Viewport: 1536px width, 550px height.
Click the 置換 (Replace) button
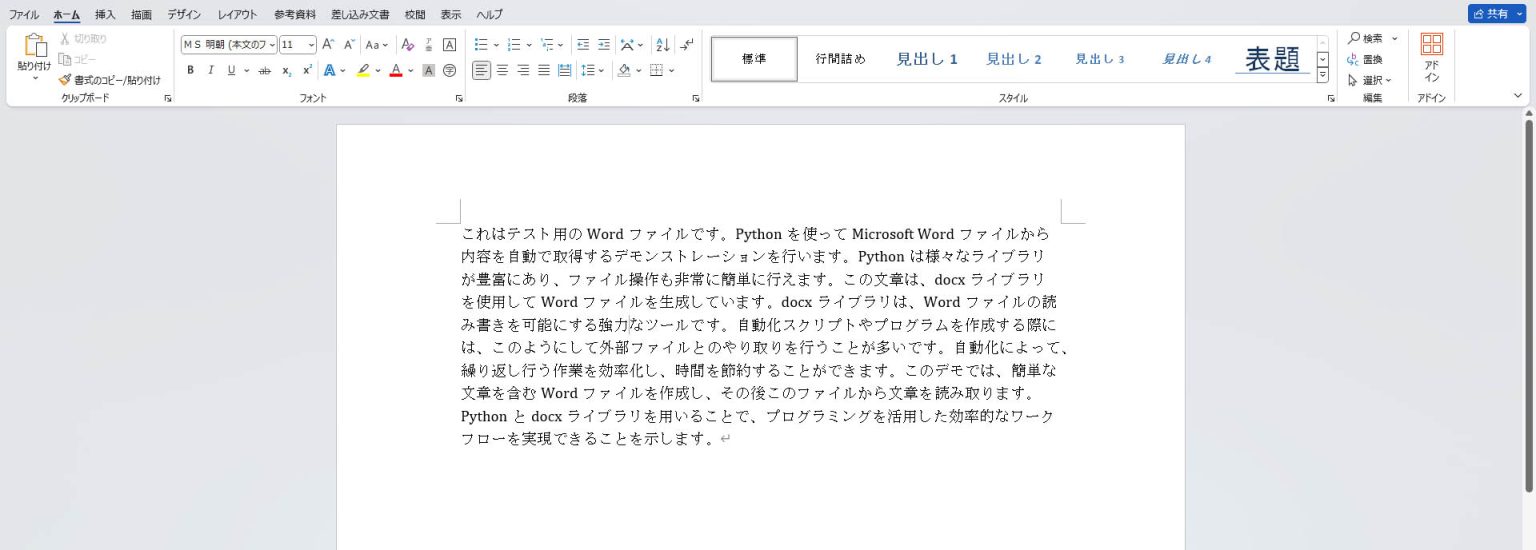[1366, 59]
